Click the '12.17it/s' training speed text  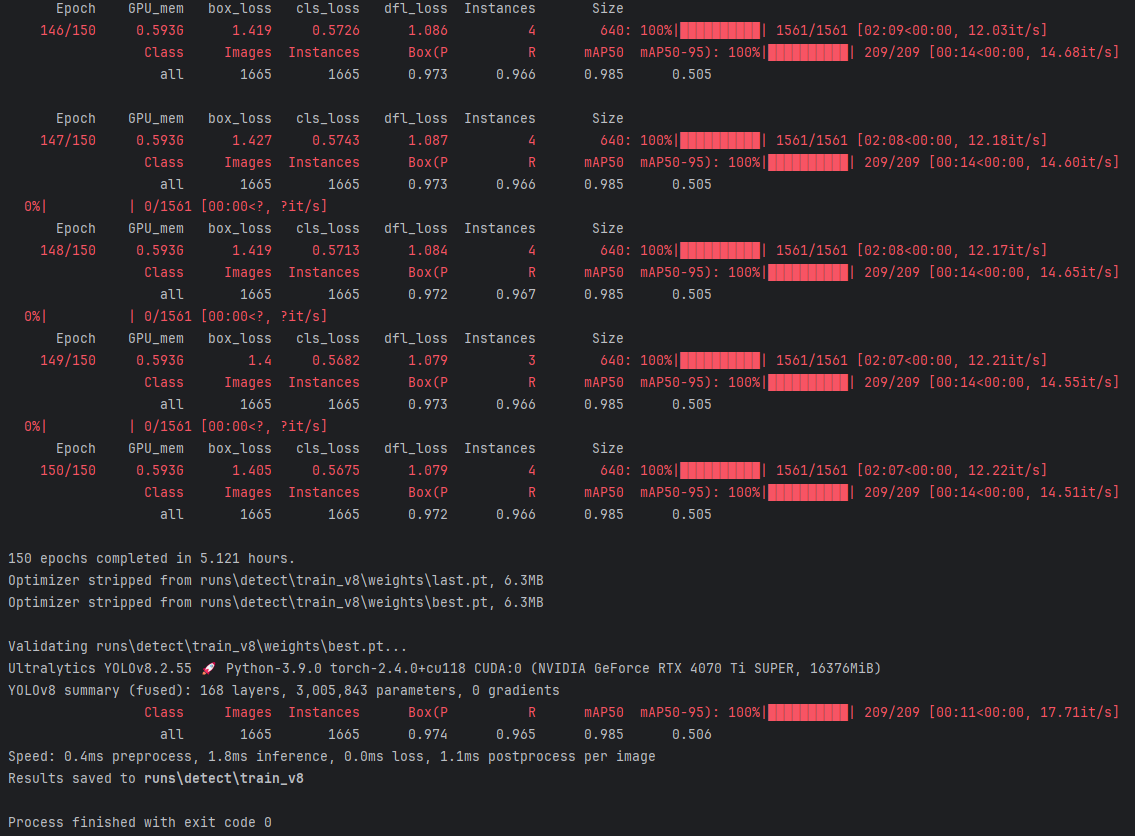pos(1003,250)
